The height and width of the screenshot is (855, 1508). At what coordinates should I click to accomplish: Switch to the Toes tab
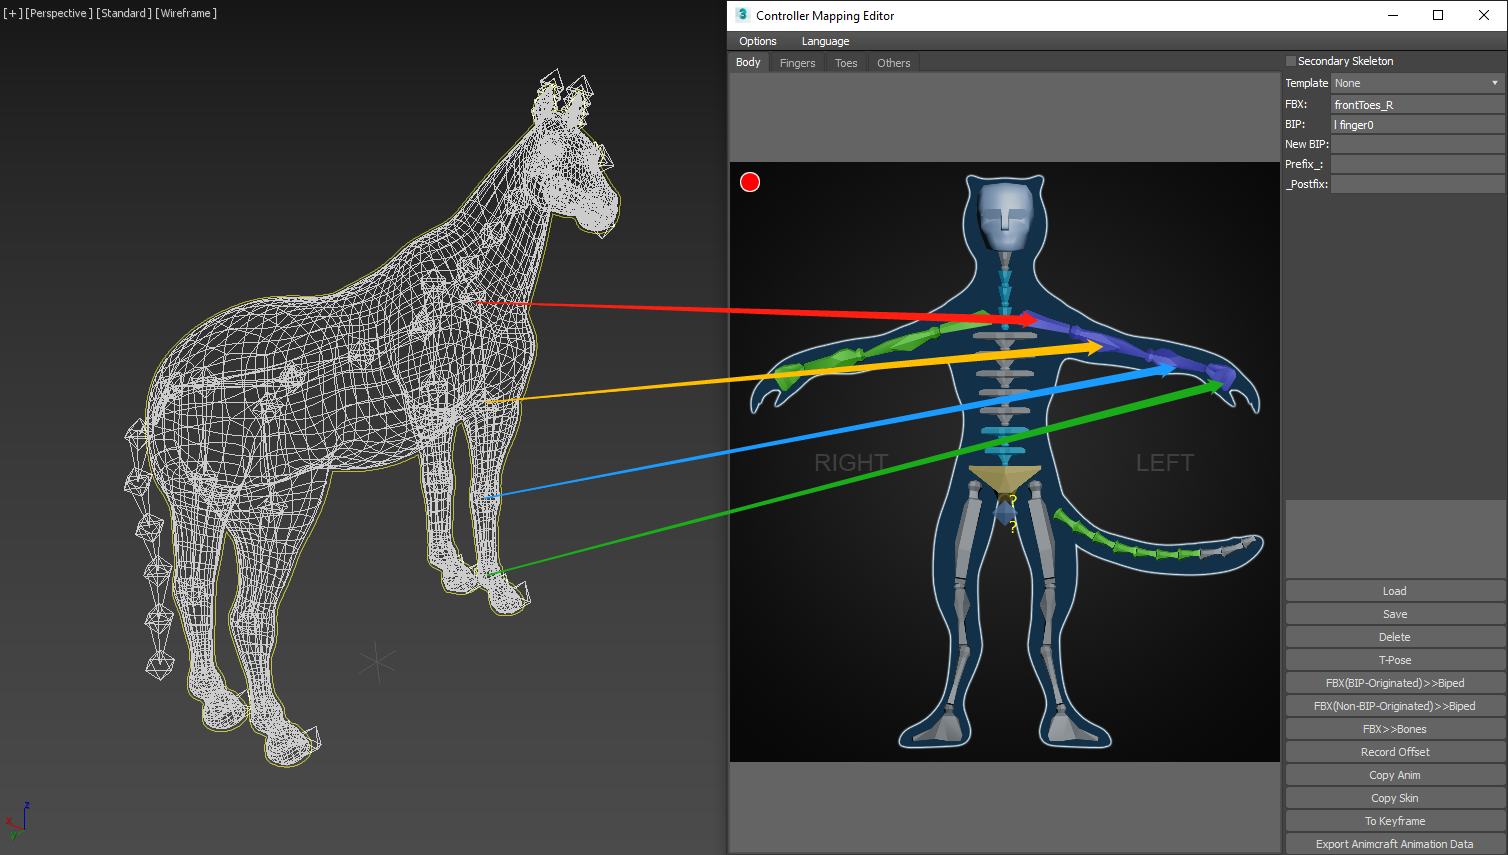point(846,63)
